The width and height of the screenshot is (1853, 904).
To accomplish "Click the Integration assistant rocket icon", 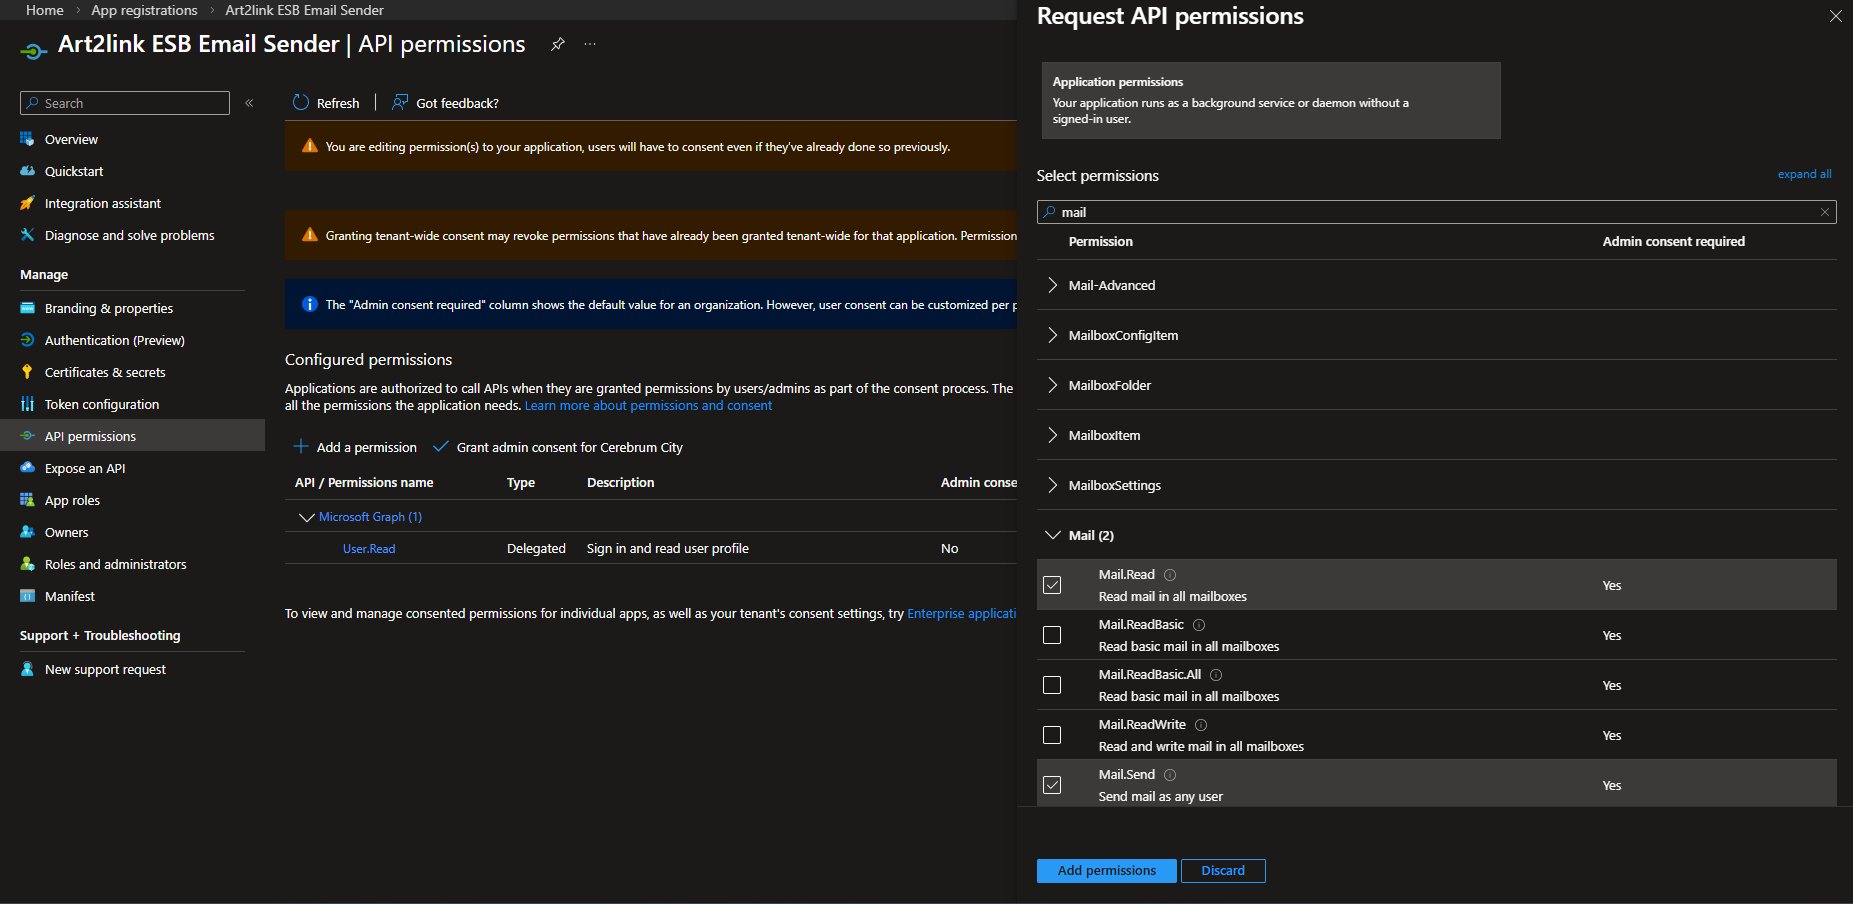I will coord(27,203).
